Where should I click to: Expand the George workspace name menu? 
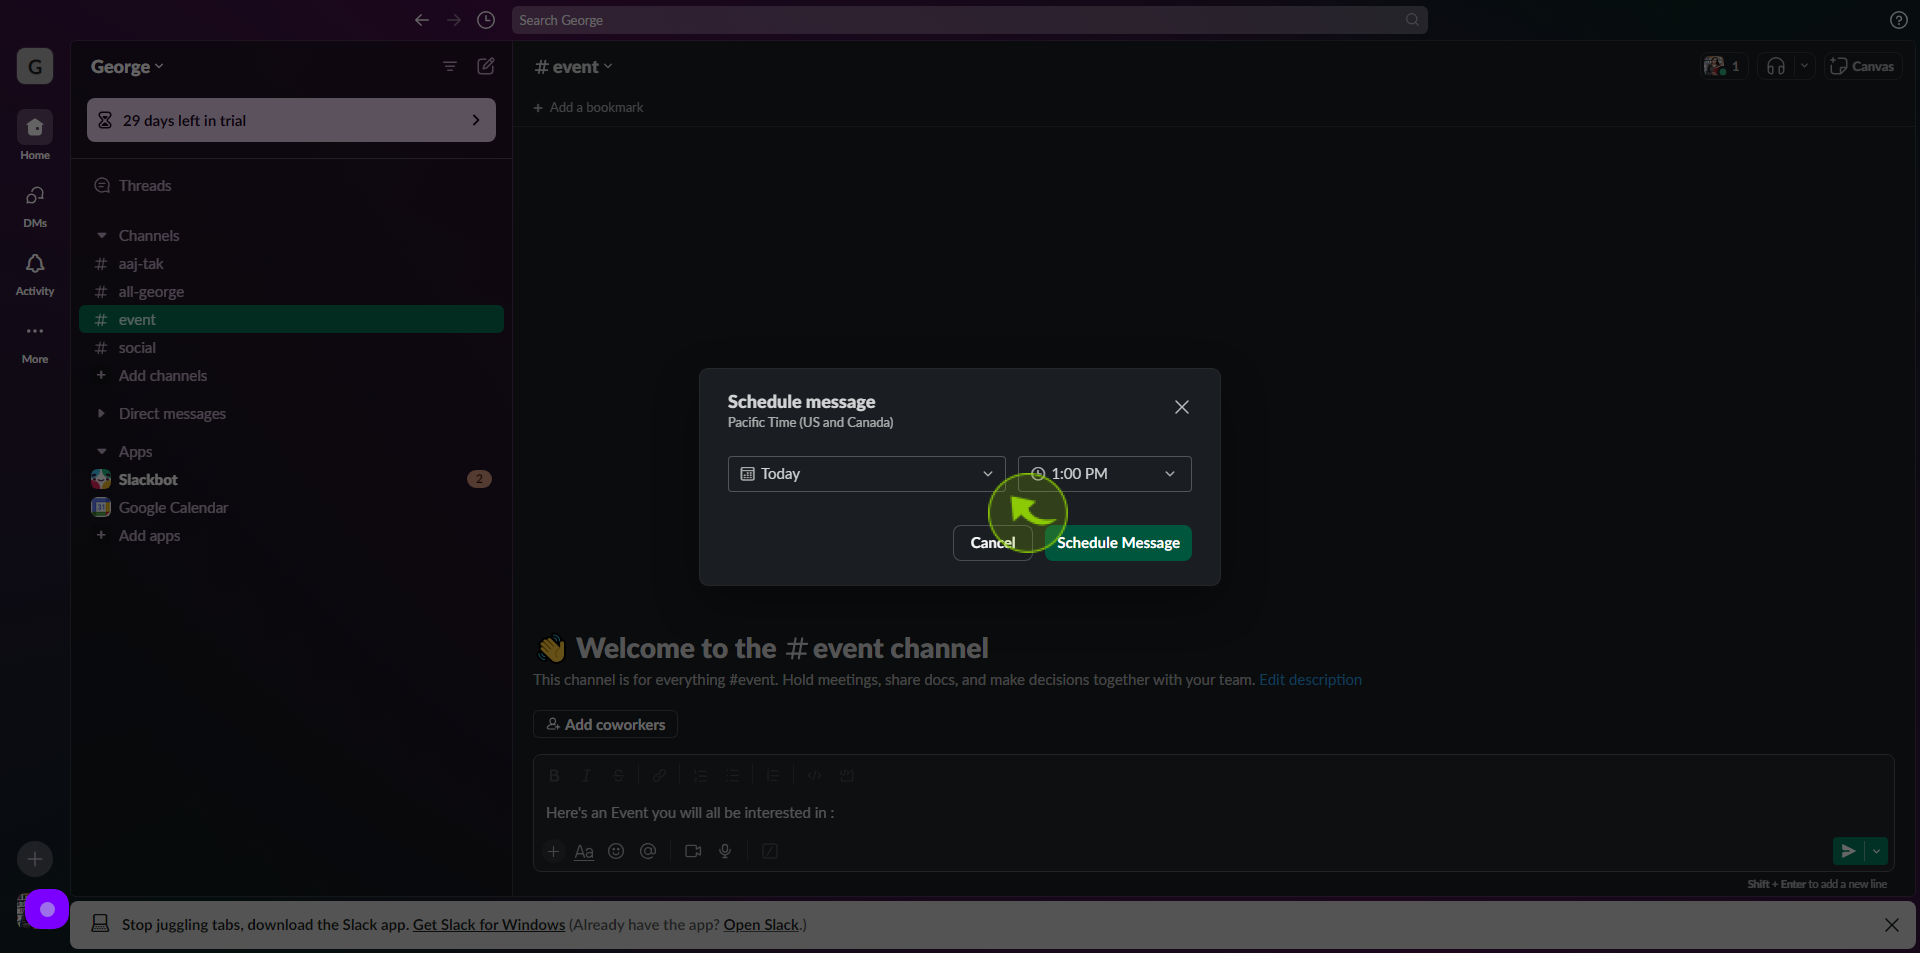127,67
